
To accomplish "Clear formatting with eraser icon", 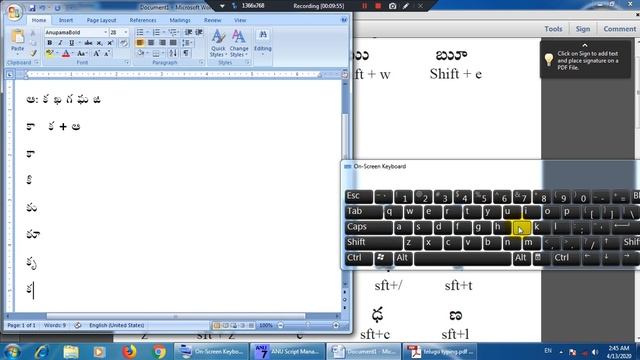I will click(x=124, y=43).
